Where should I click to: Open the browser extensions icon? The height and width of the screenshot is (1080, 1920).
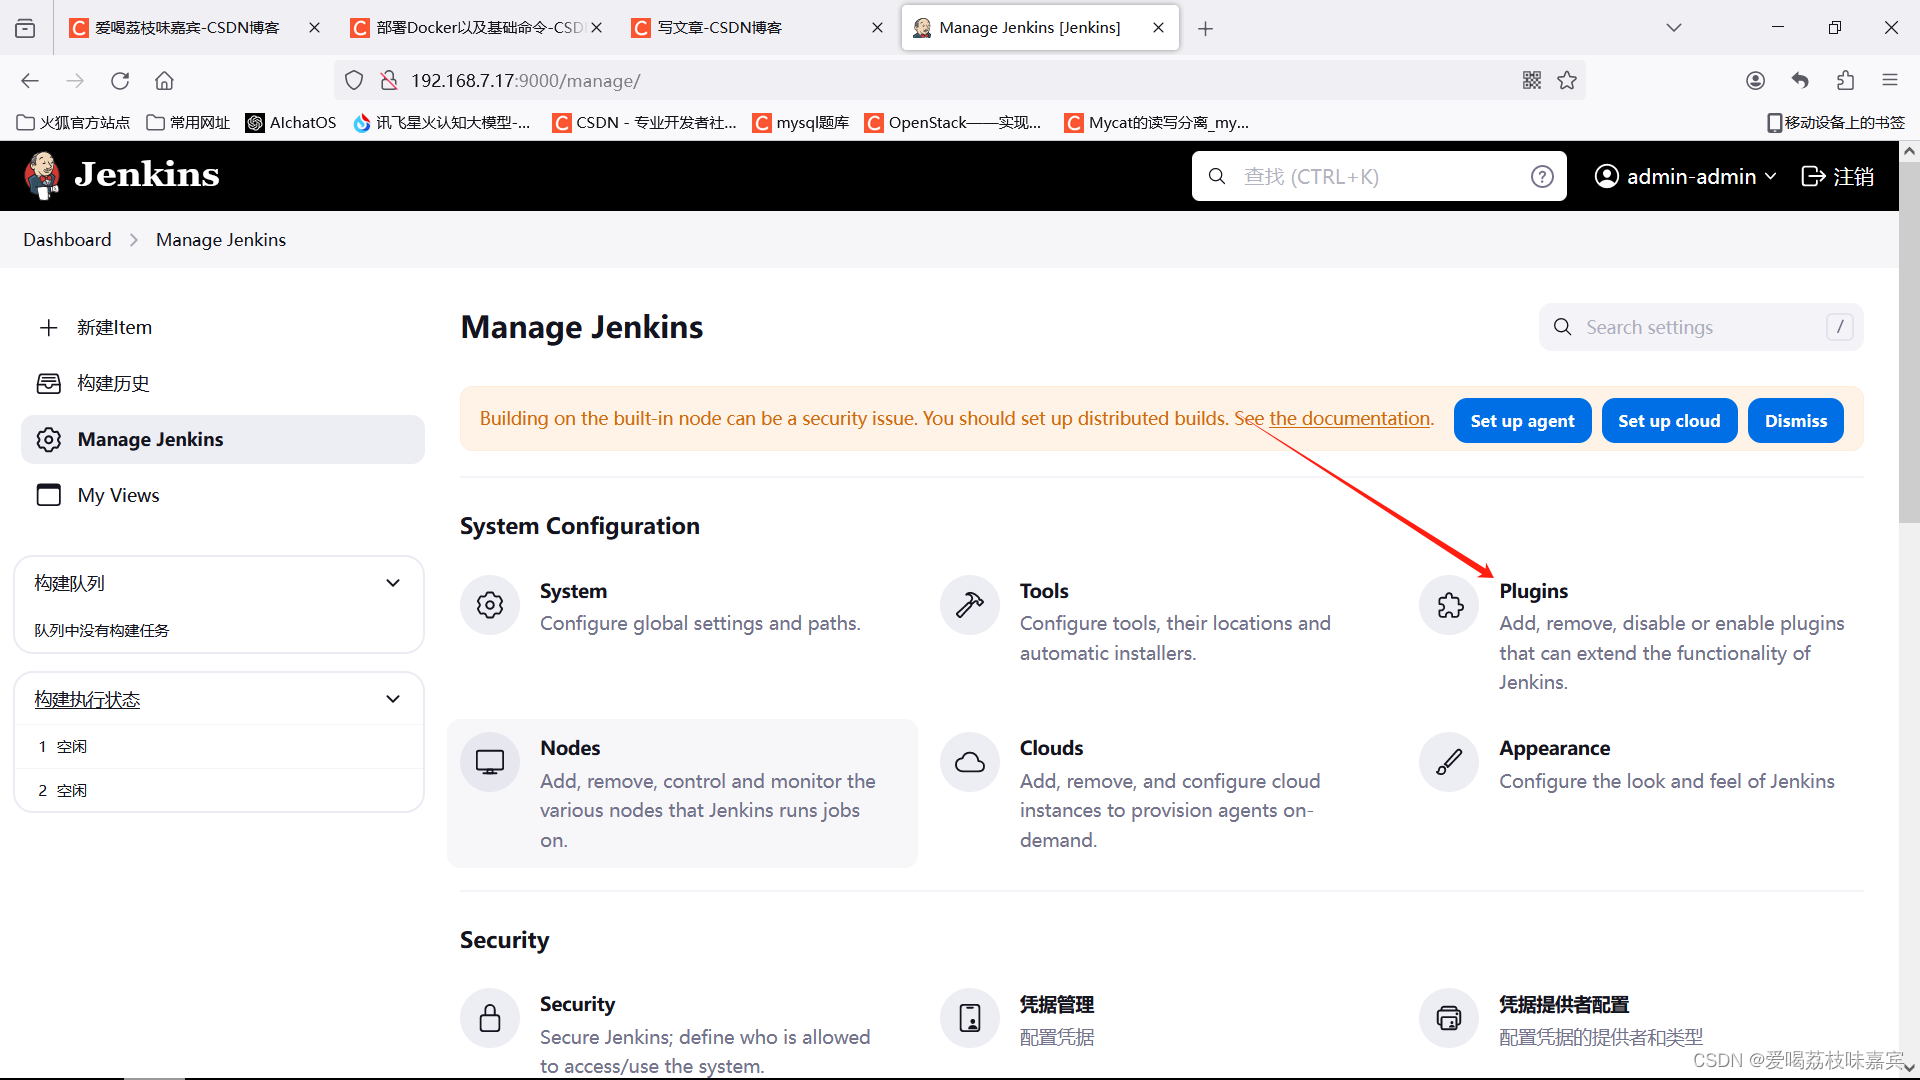(1845, 81)
